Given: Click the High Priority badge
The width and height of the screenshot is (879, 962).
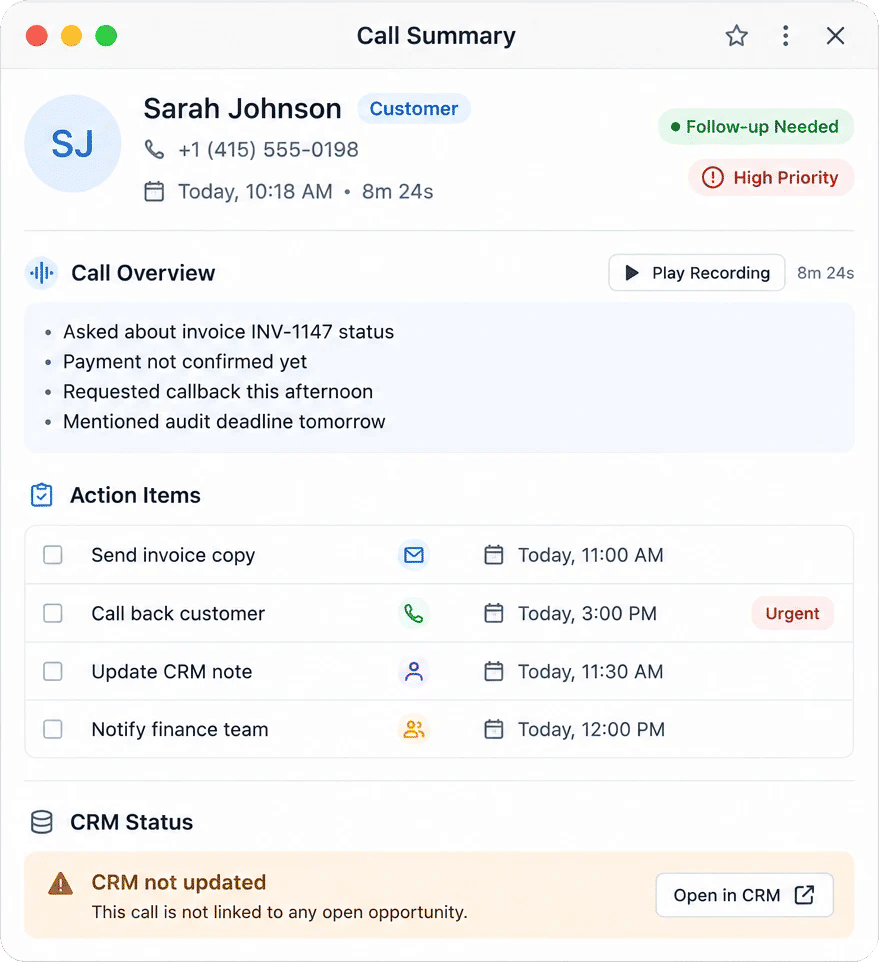Looking at the screenshot, I should click(772, 177).
